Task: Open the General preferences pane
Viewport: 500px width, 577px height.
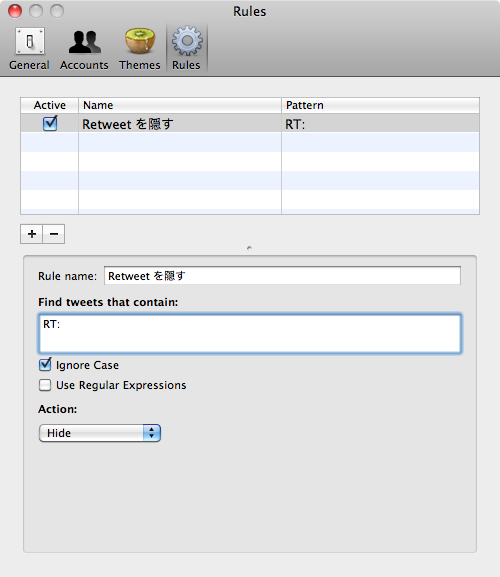Action: point(29,49)
